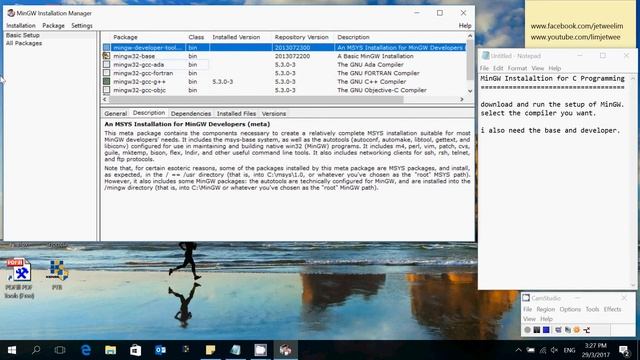
Task: Click the volume icon in system tray
Action: coord(554,350)
